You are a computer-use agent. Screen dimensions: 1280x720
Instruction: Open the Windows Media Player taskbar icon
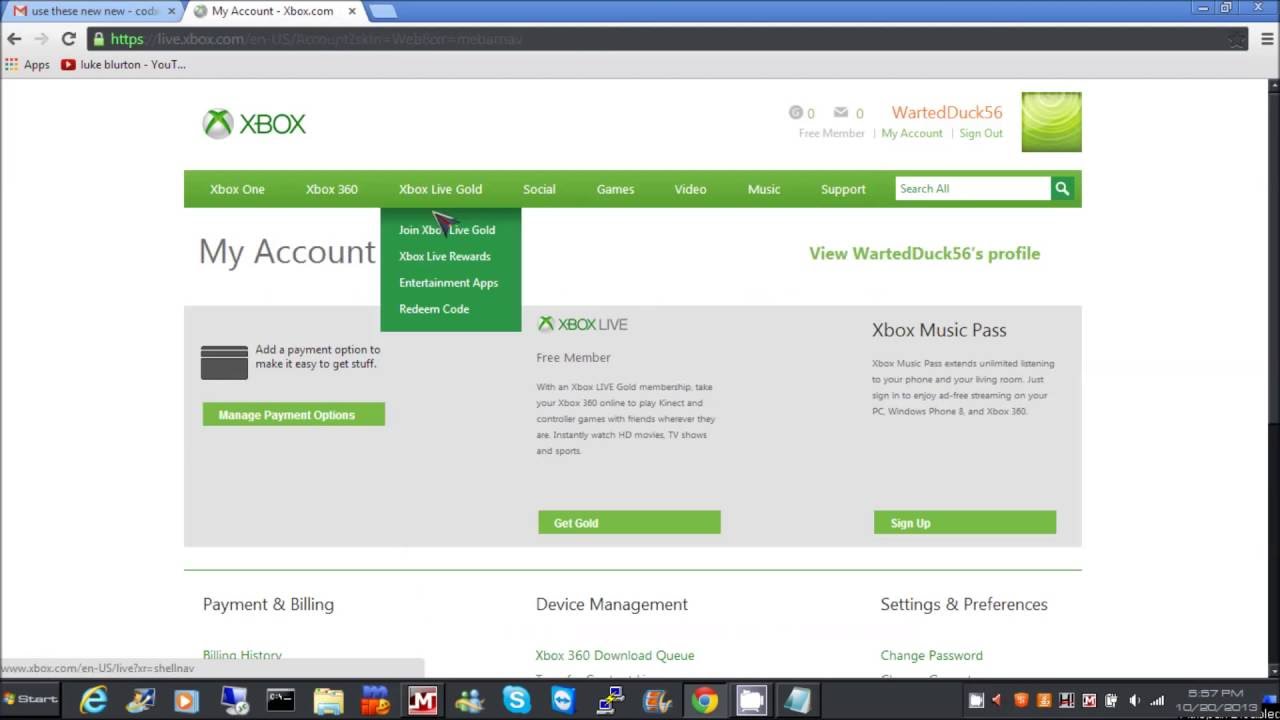[x=187, y=700]
